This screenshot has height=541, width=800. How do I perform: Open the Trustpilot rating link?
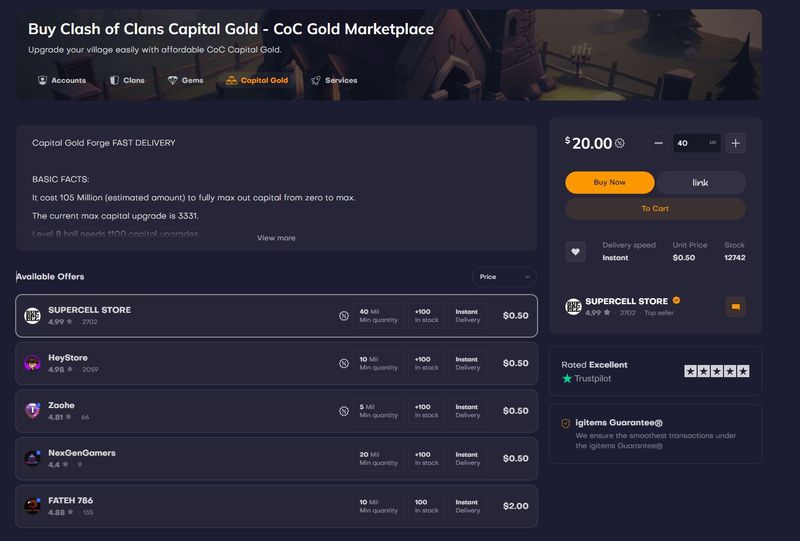[587, 379]
